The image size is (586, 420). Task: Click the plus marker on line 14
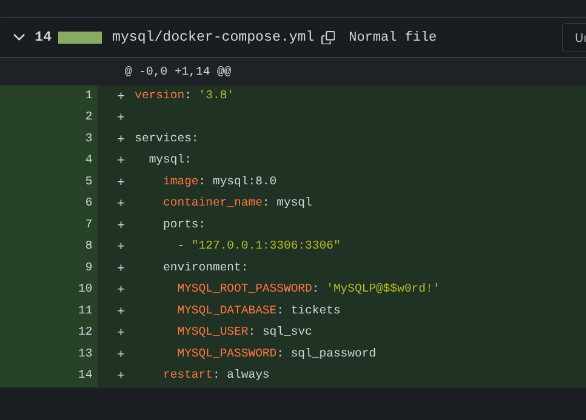[x=120, y=375]
